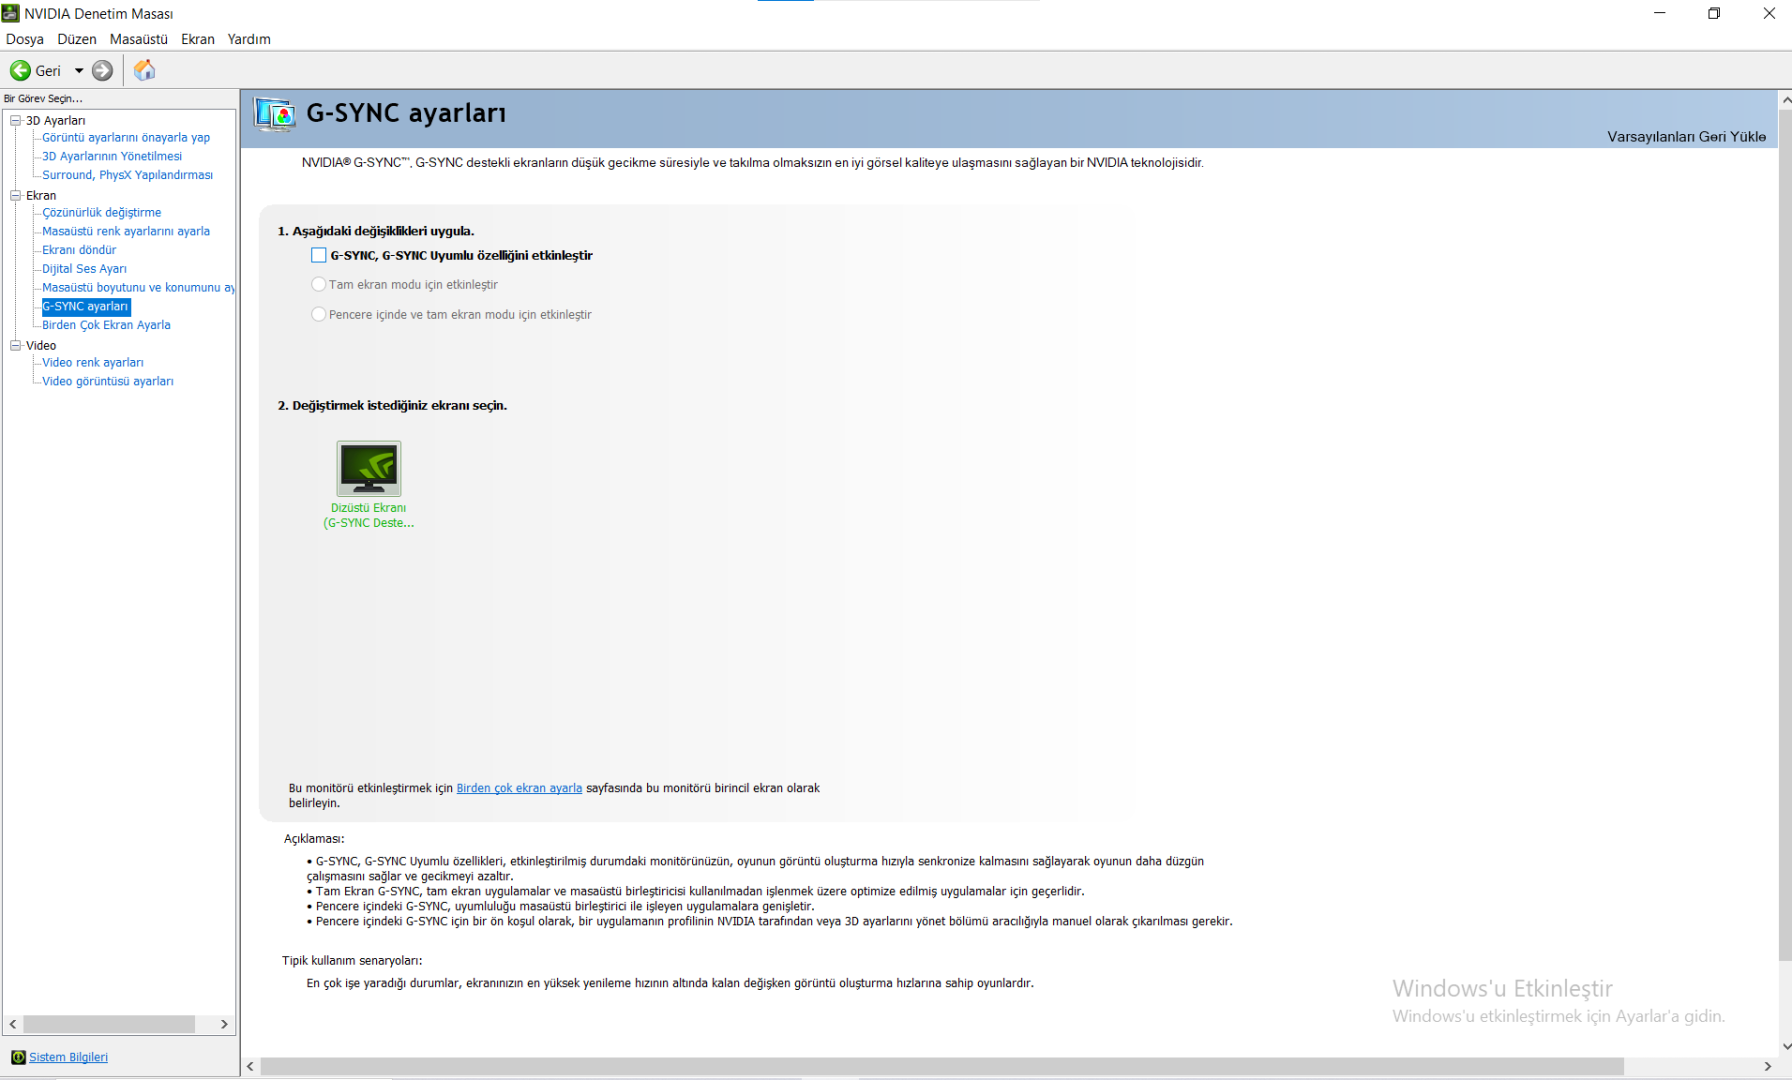Viewport: 1792px width, 1080px height.
Task: Open the Masaüstü menu
Action: 139,39
